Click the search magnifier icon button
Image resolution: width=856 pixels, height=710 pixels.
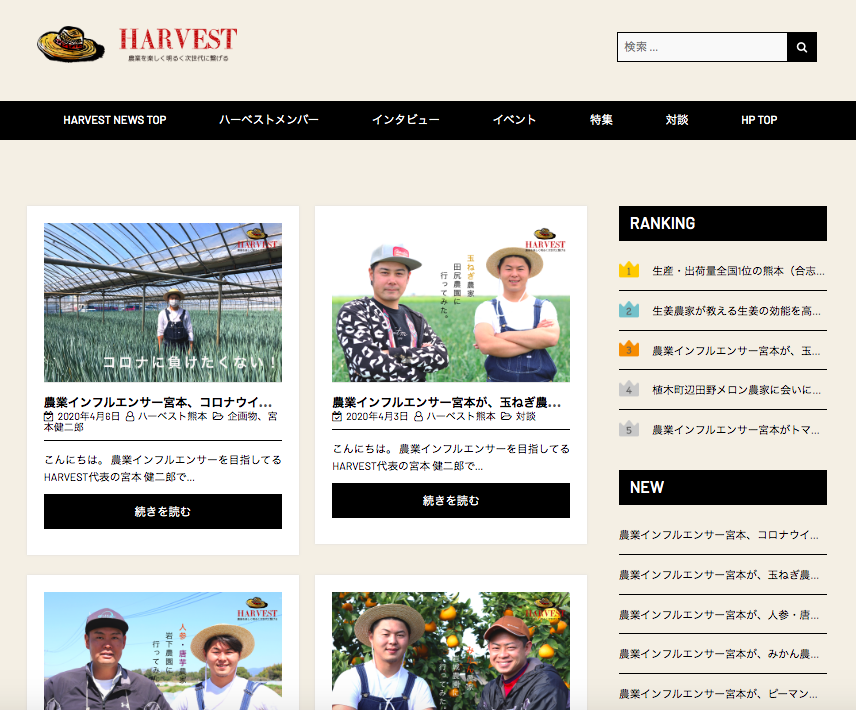pyautogui.click(x=802, y=47)
